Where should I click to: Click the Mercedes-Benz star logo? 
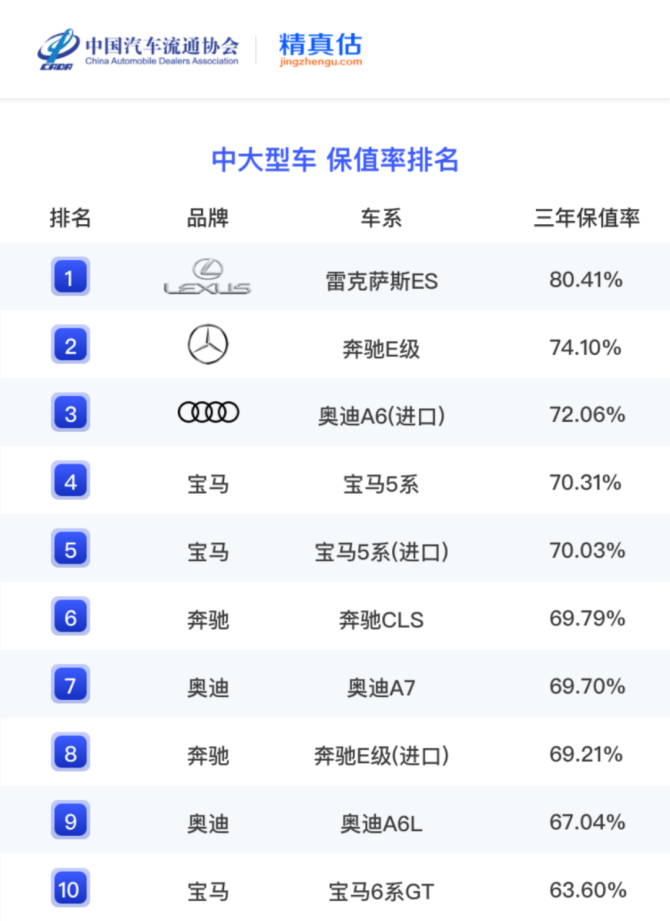pyautogui.click(x=208, y=345)
